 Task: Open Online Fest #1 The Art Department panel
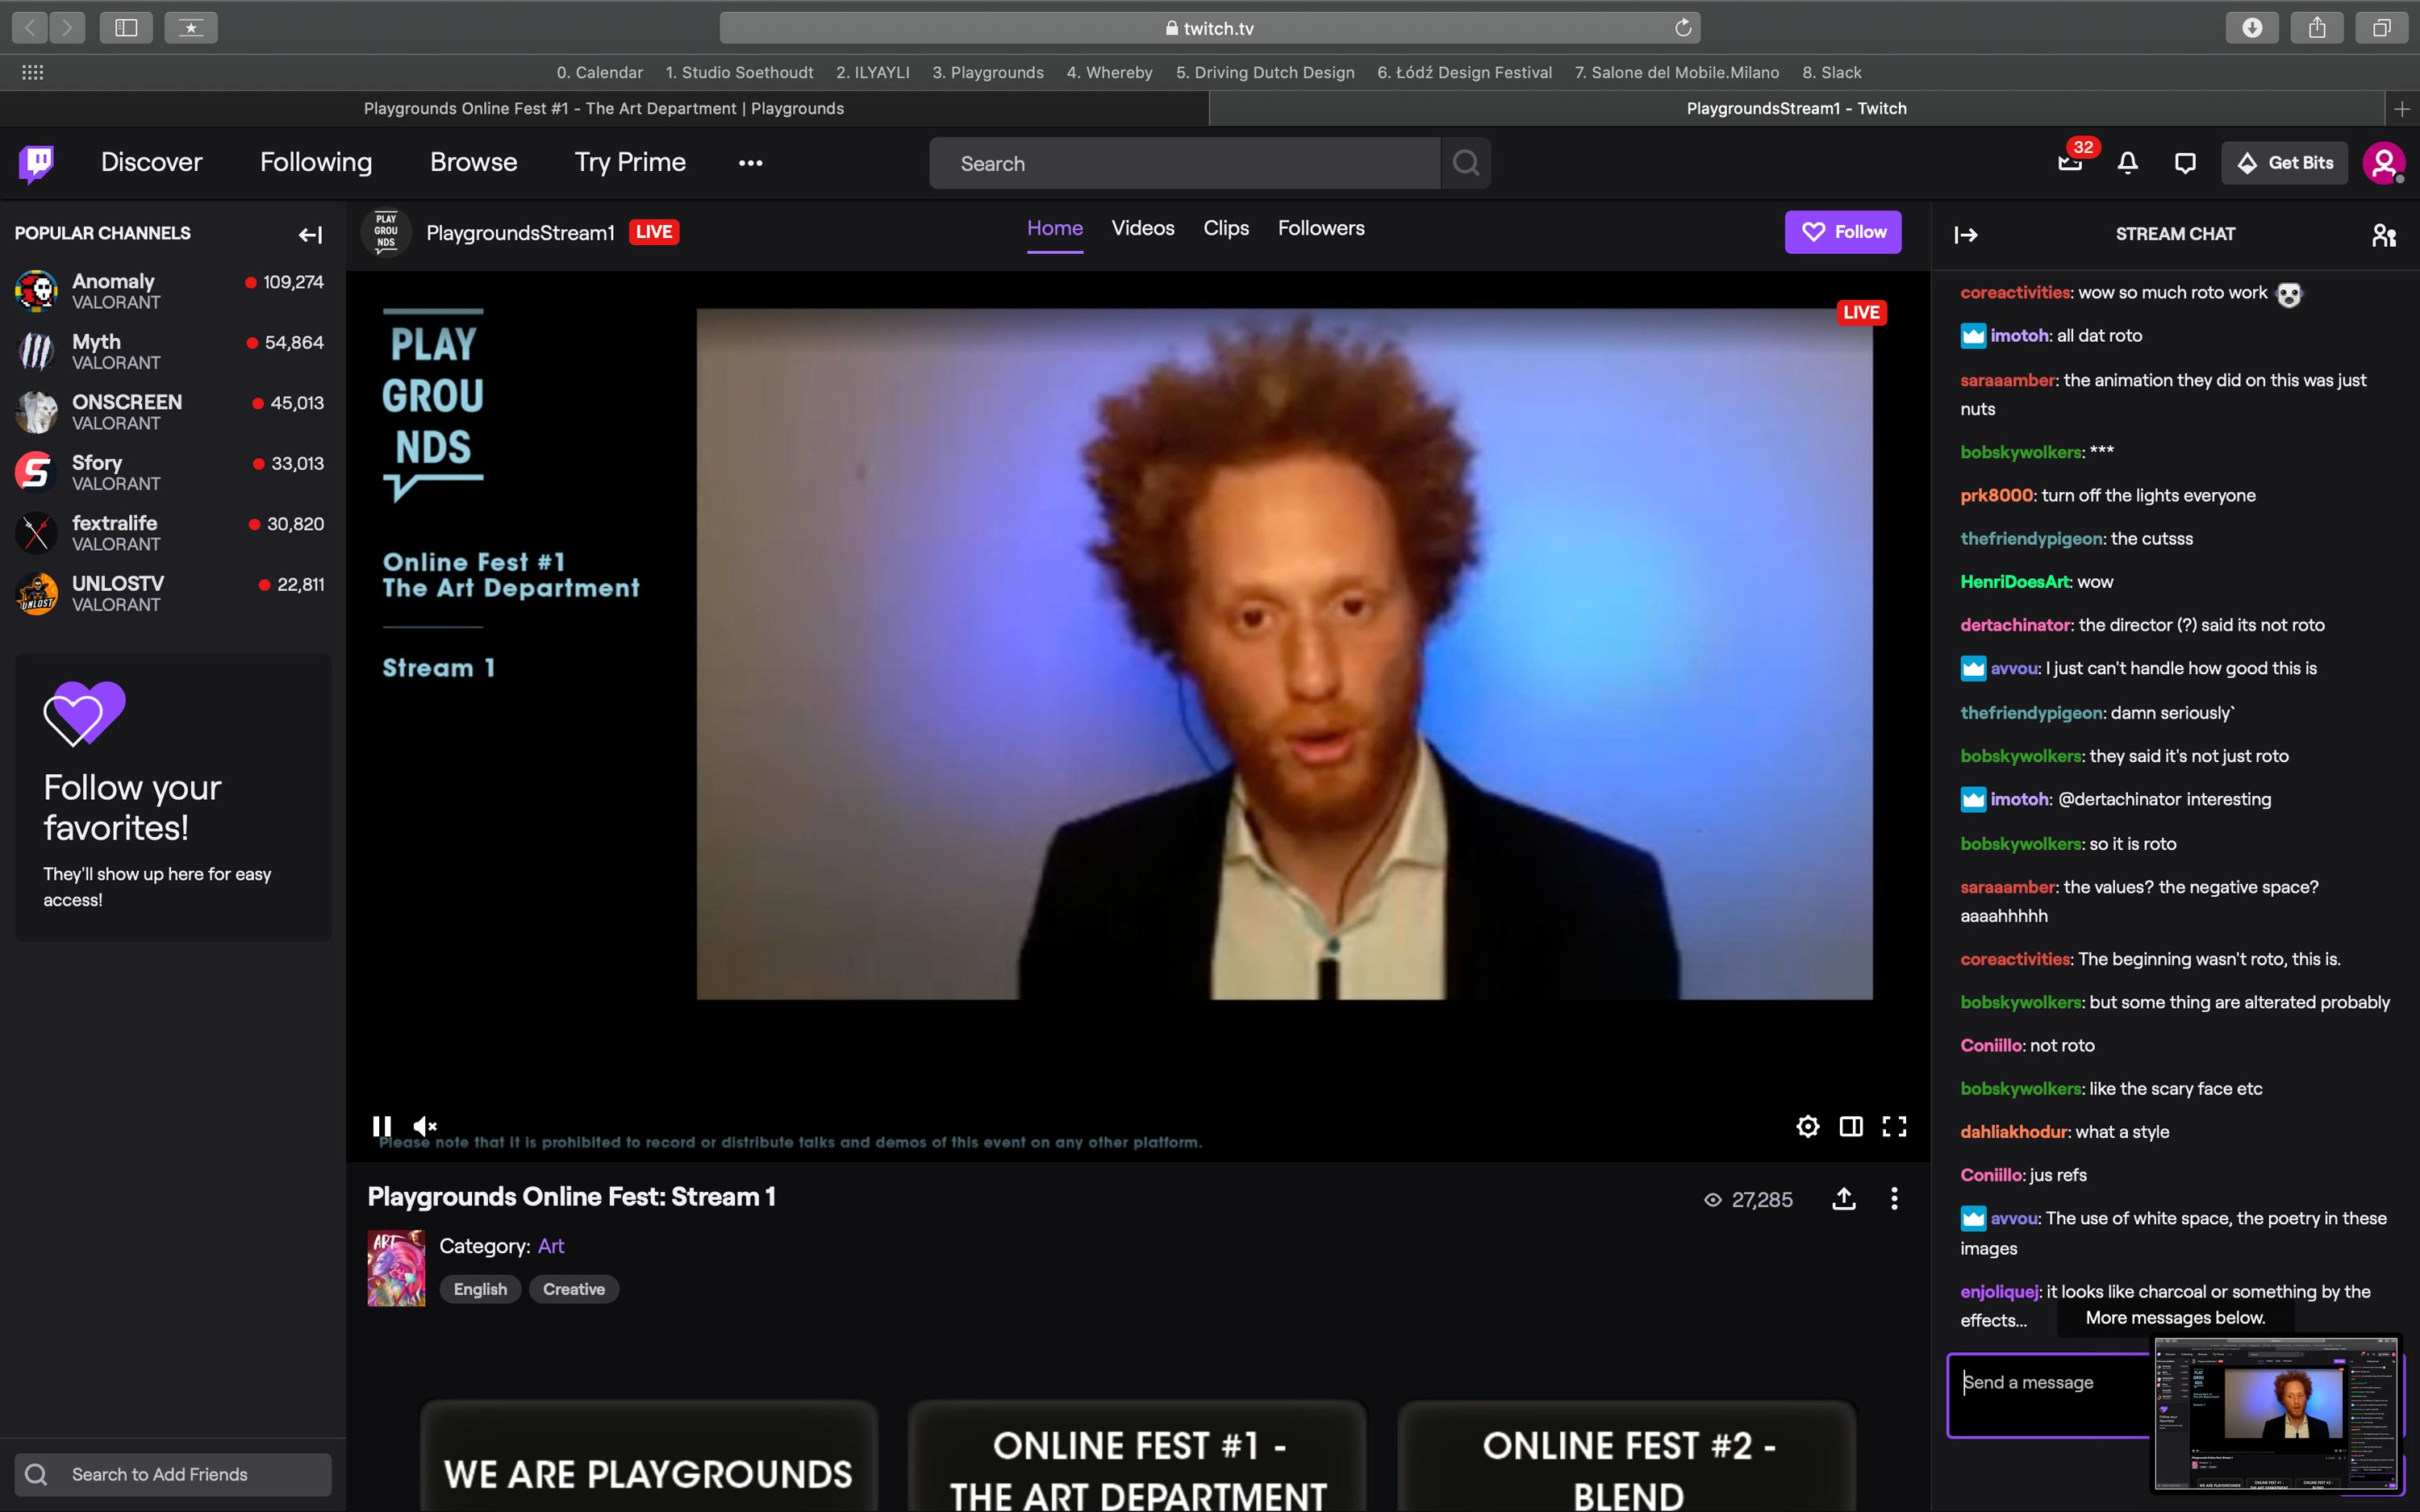[x=1138, y=1457]
